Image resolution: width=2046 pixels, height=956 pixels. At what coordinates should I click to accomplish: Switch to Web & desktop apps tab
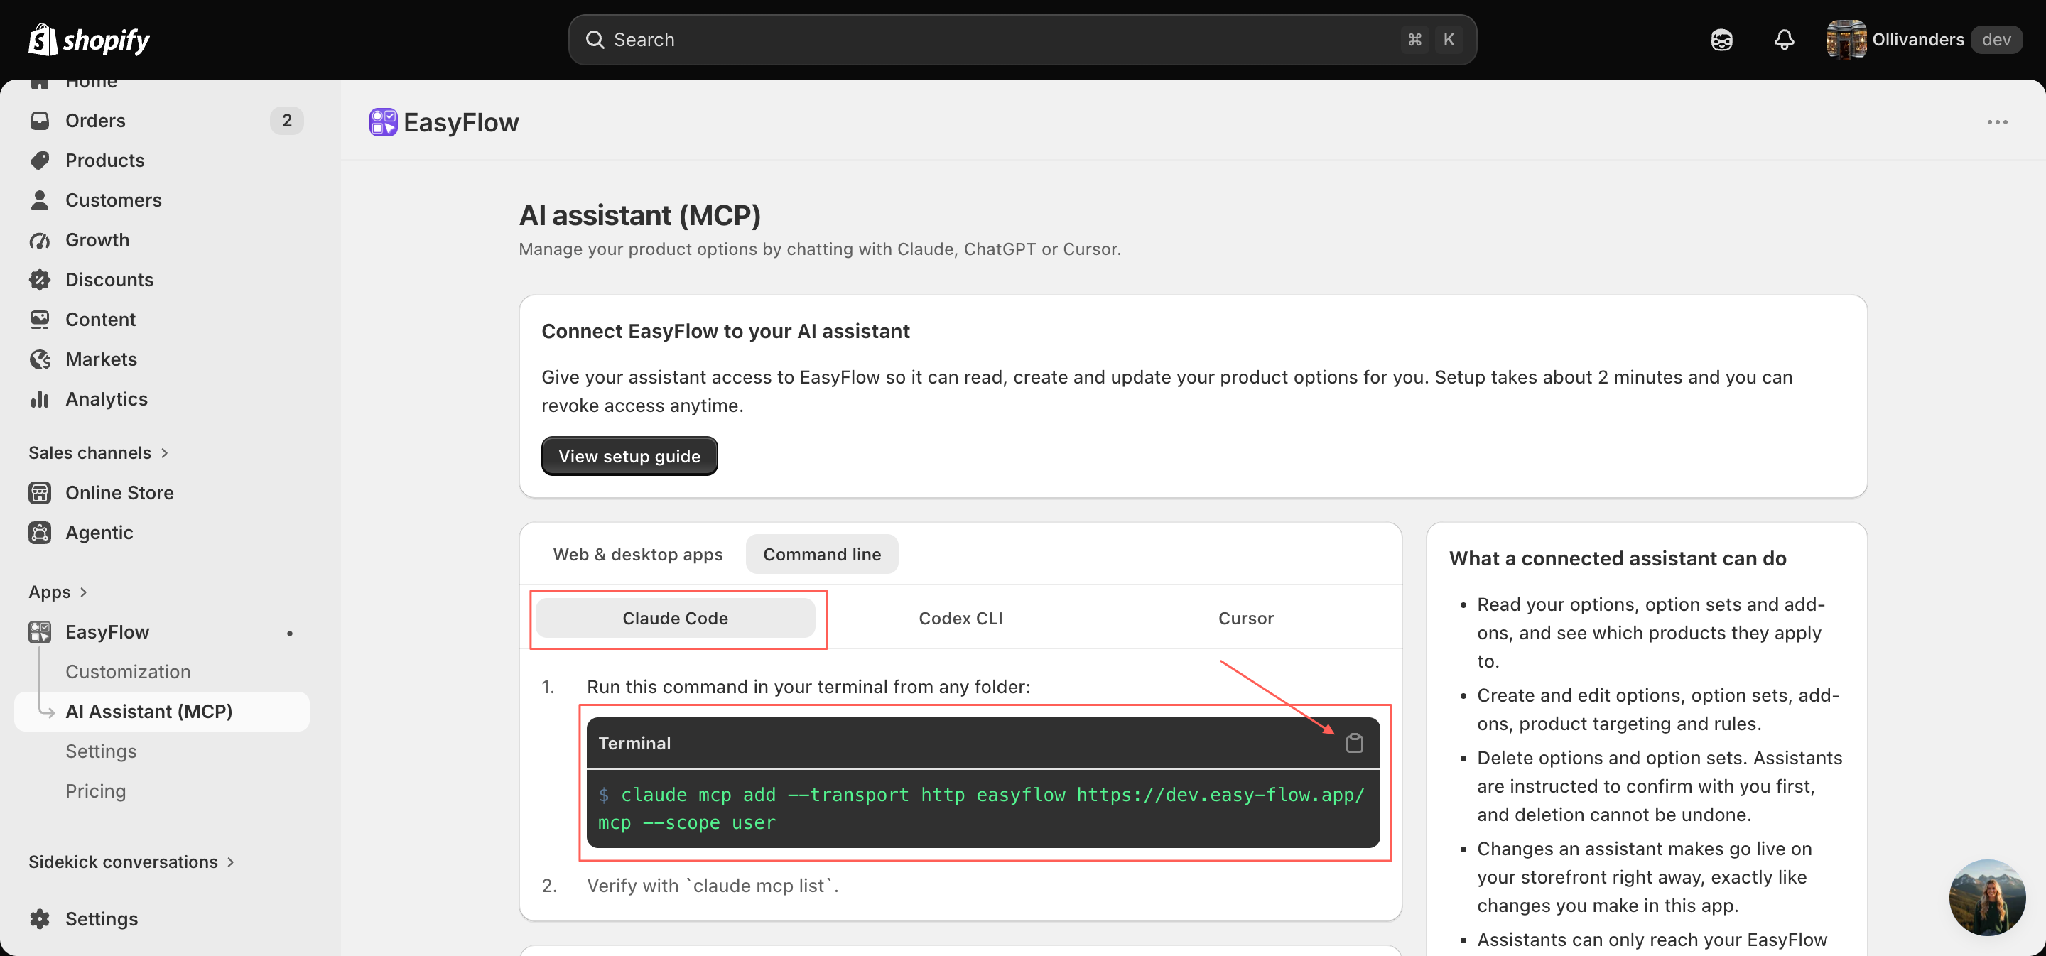(638, 554)
